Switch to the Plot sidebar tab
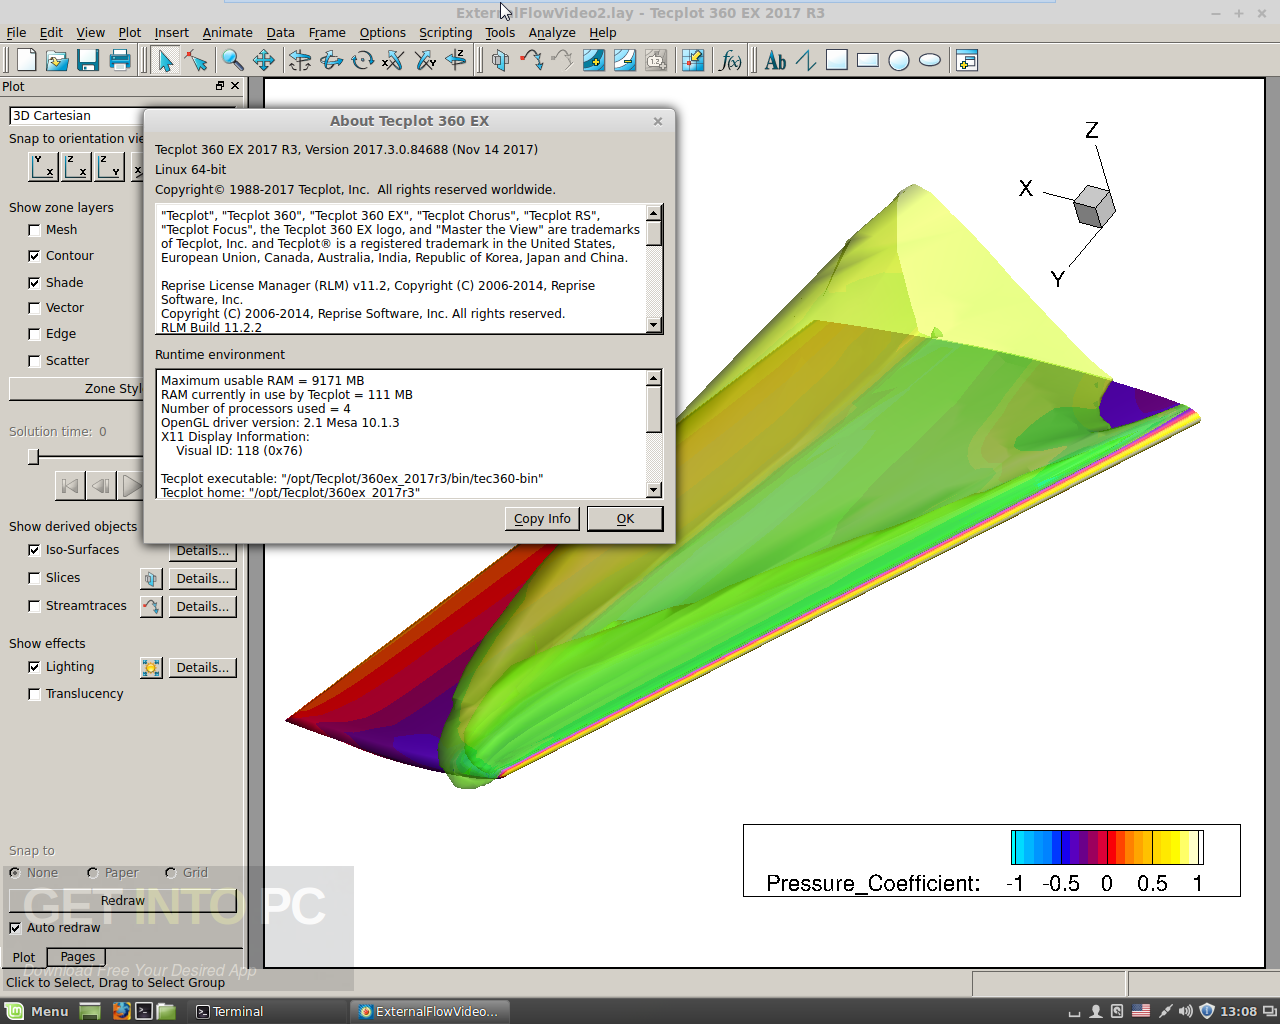Screen dimensions: 1280x1024 tap(24, 957)
